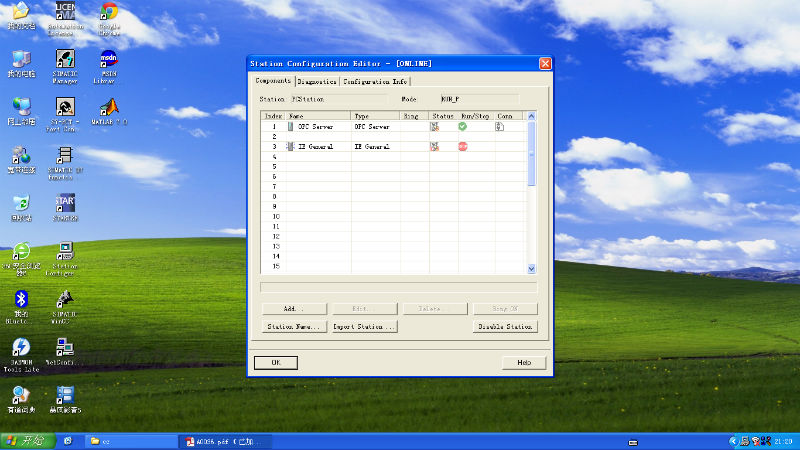
Task: Switch to the Components tab
Action: pyautogui.click(x=273, y=81)
